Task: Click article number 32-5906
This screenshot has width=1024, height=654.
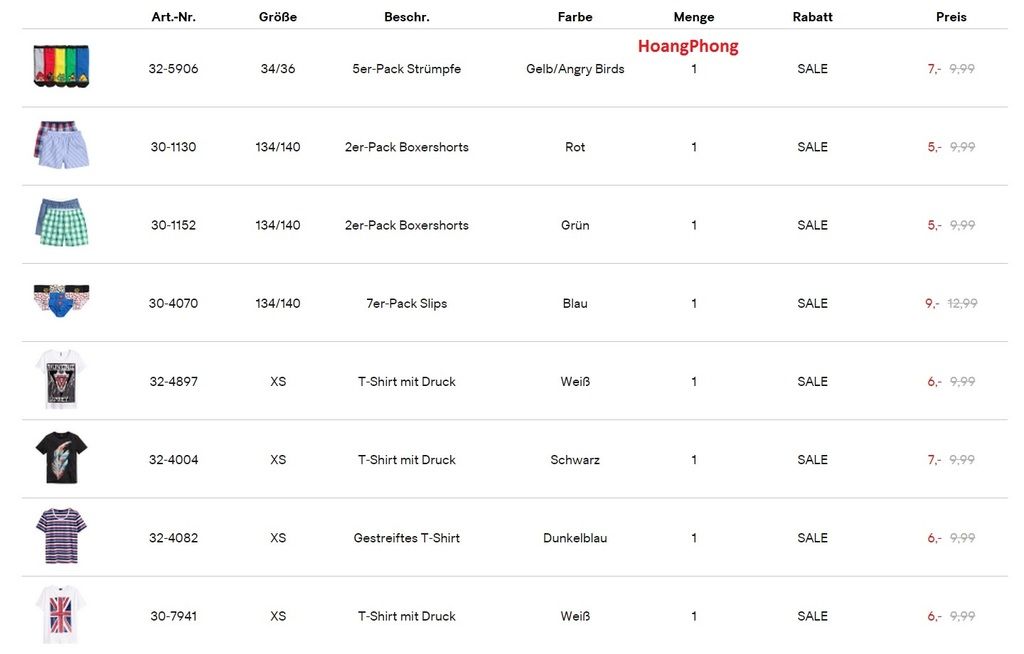Action: point(173,69)
